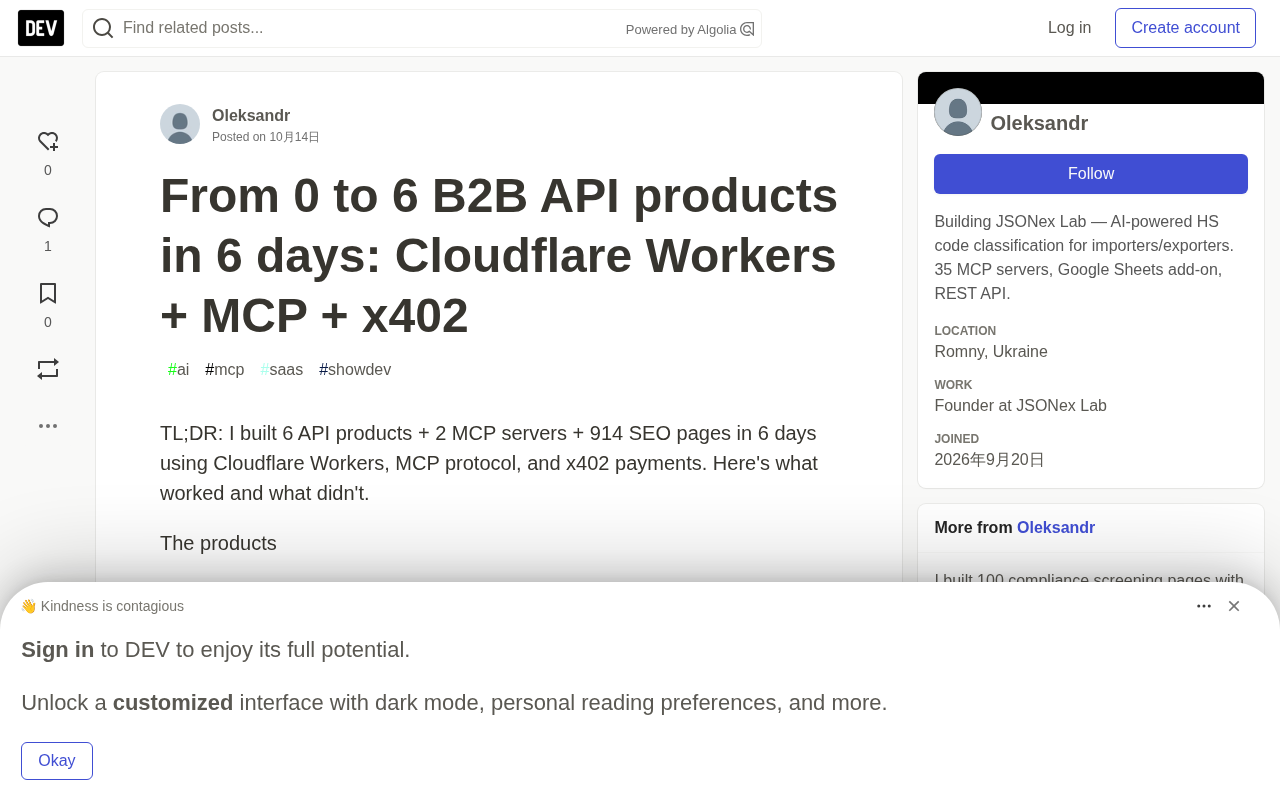Close the sign-in banner

tap(1234, 606)
